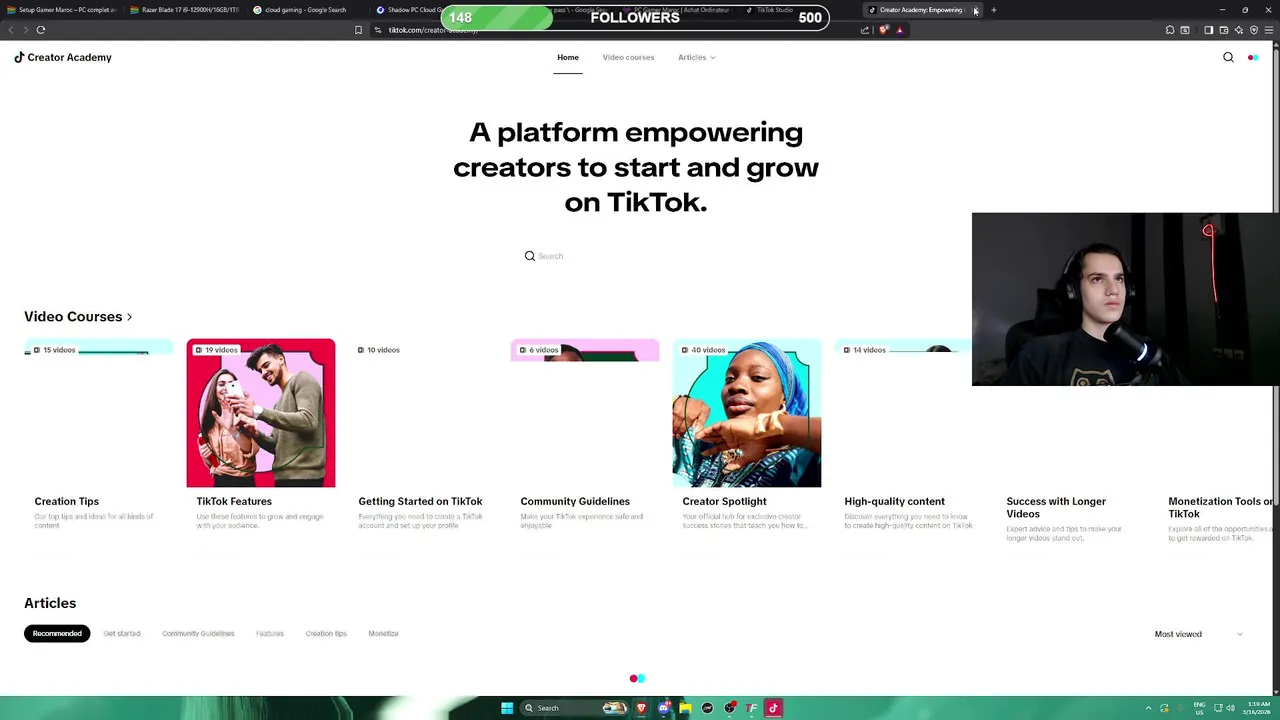The image size is (1280, 720).
Task: Open the Brave Wallet icon
Action: [1223, 30]
